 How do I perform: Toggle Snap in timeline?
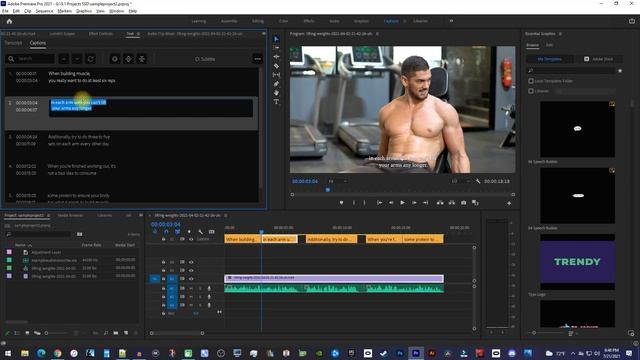(x=166, y=231)
